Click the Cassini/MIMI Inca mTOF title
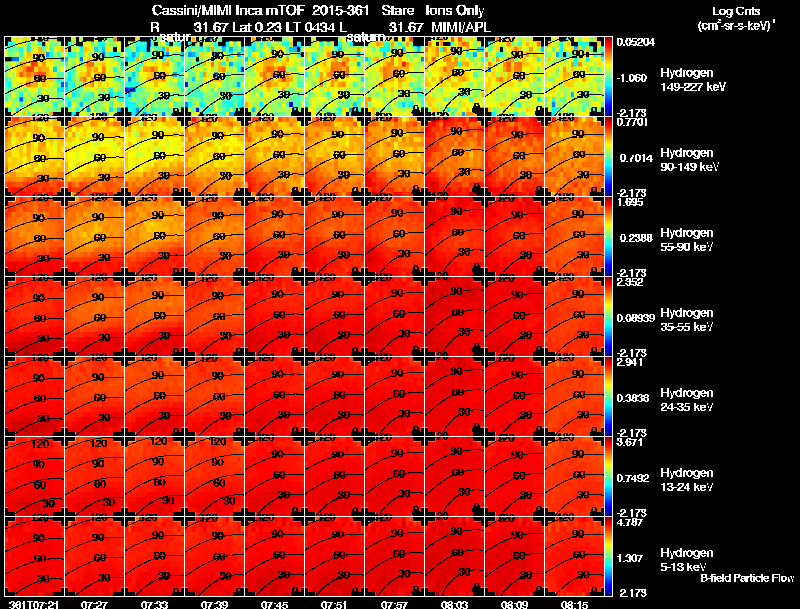Screen dimensions: 800x609 [228, 11]
